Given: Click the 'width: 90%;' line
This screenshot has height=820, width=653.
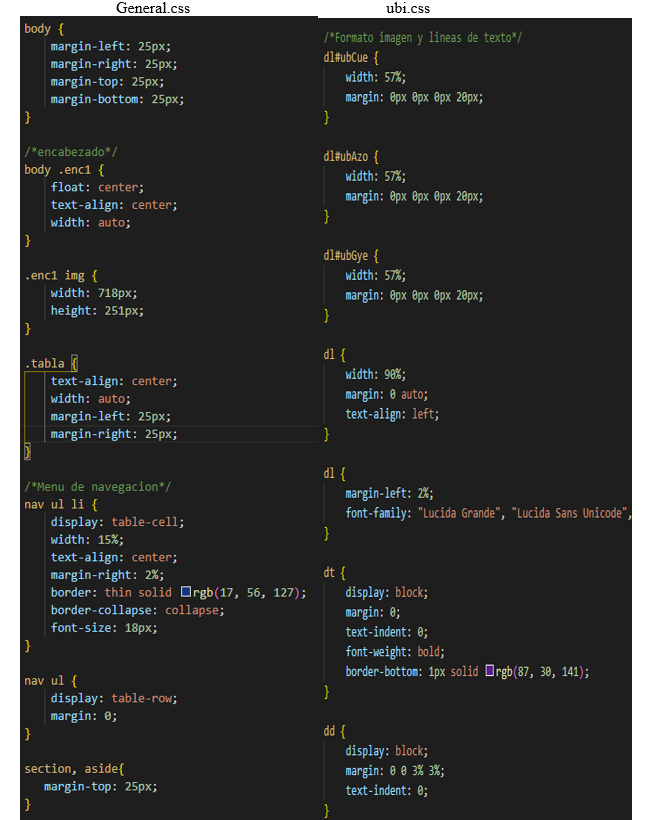Looking at the screenshot, I should click(x=375, y=374).
